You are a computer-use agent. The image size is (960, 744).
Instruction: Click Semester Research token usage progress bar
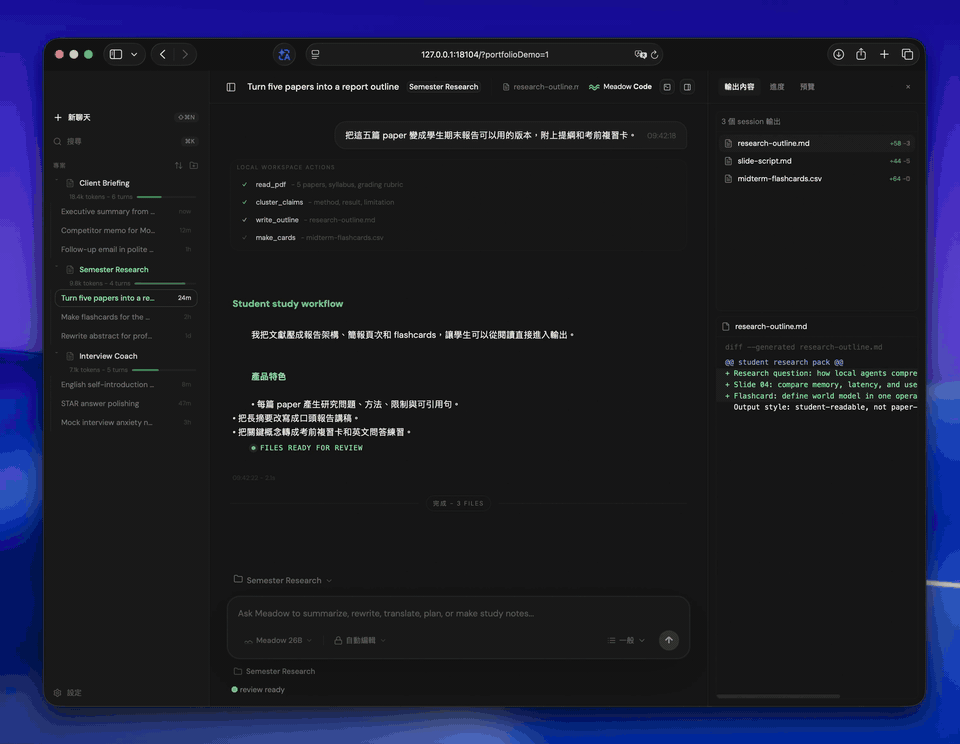tap(165, 284)
